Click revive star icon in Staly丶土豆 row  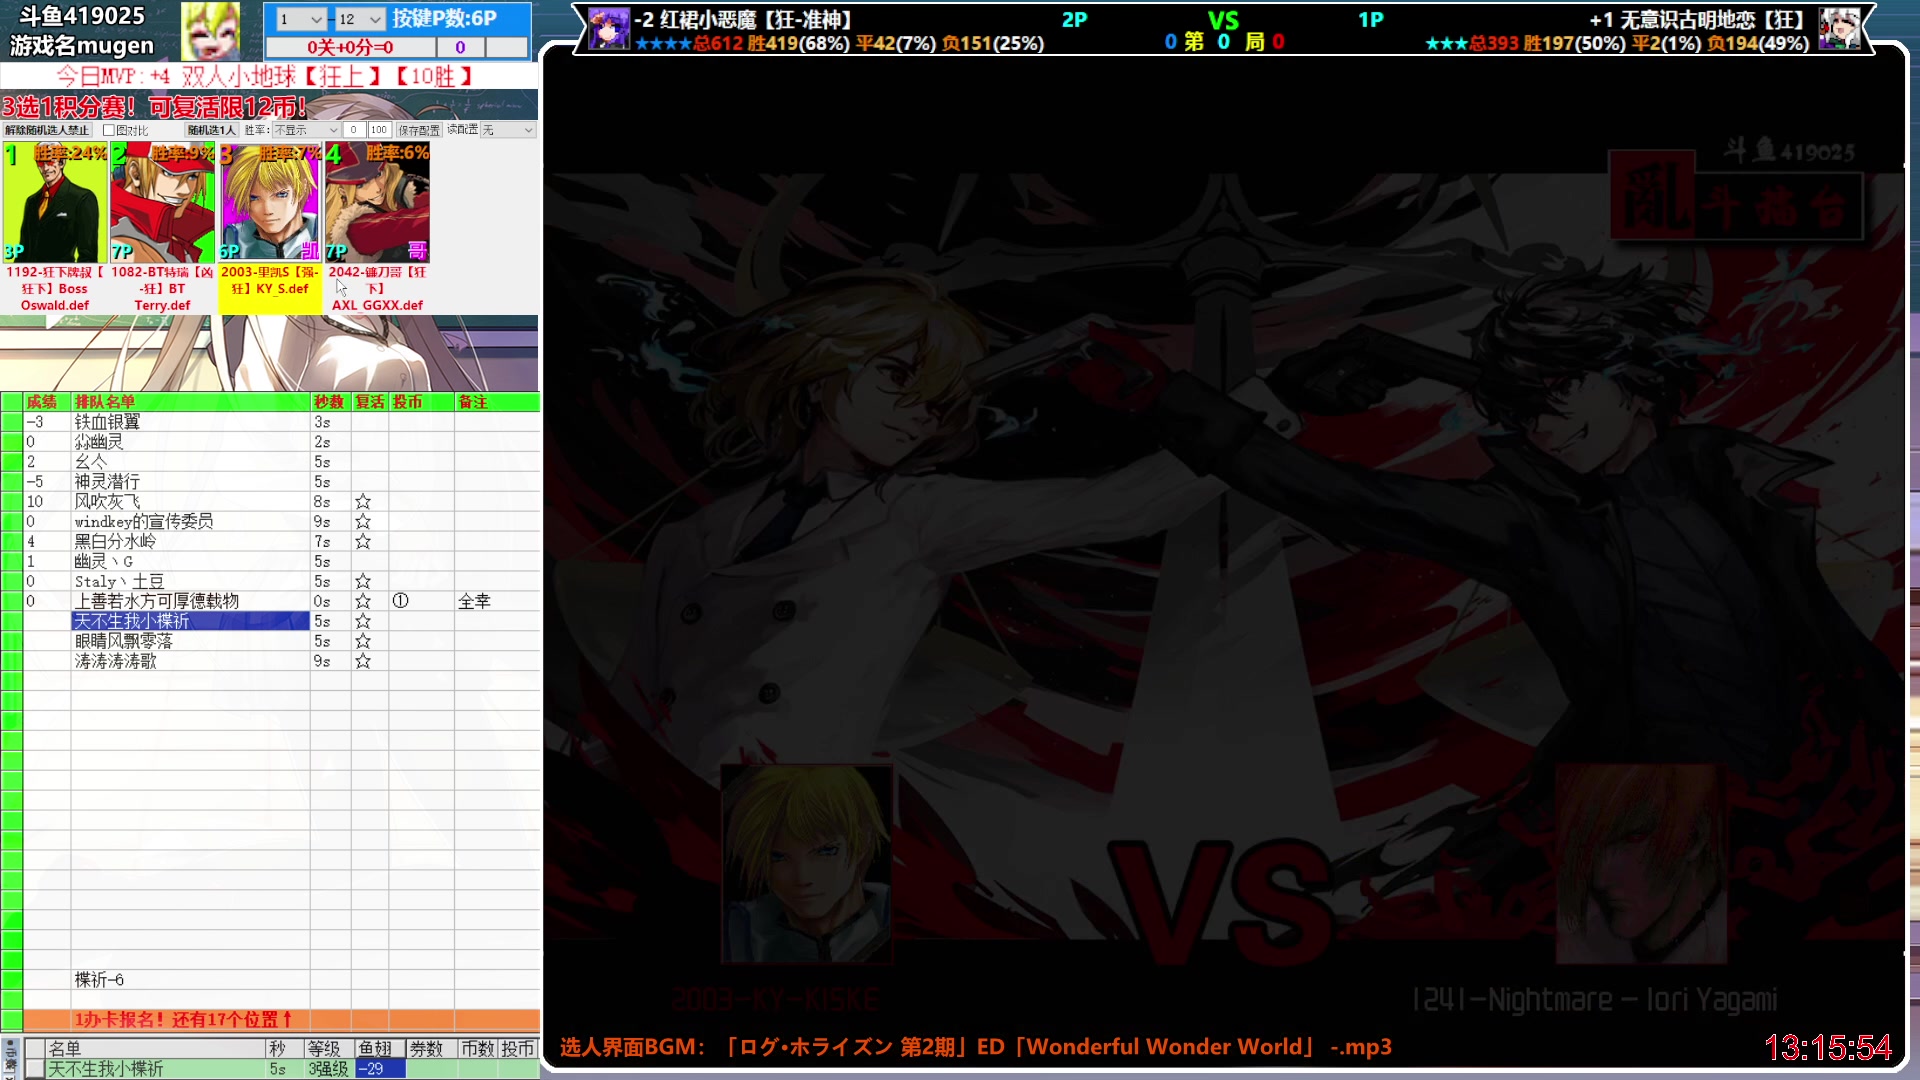pyautogui.click(x=363, y=582)
